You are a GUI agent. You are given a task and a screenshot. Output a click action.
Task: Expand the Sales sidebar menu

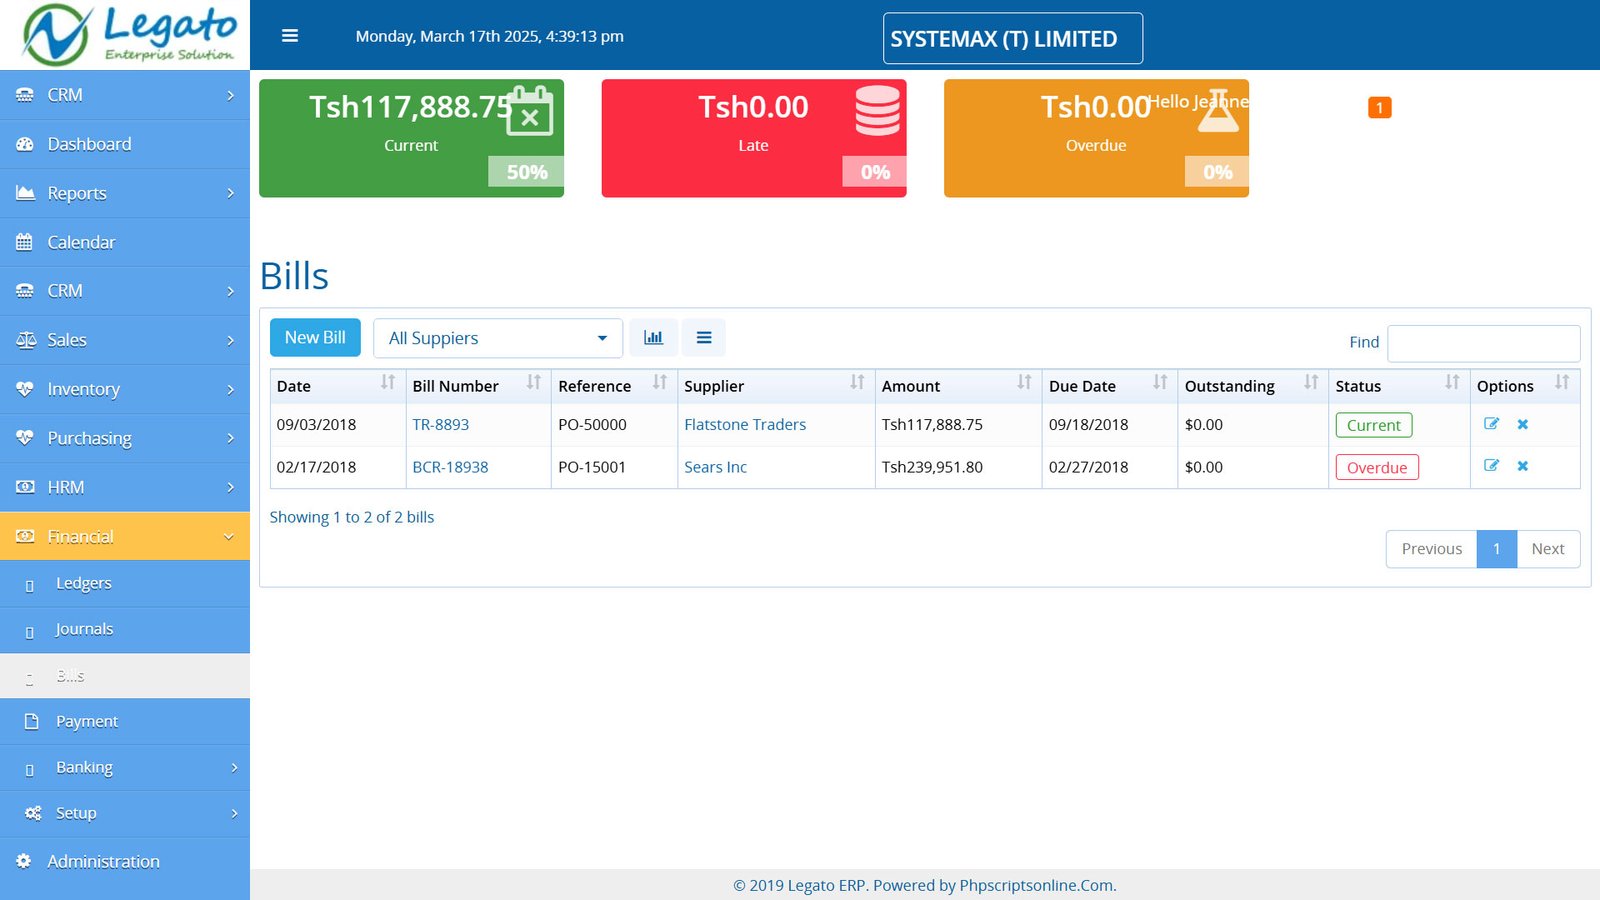pyautogui.click(x=125, y=340)
